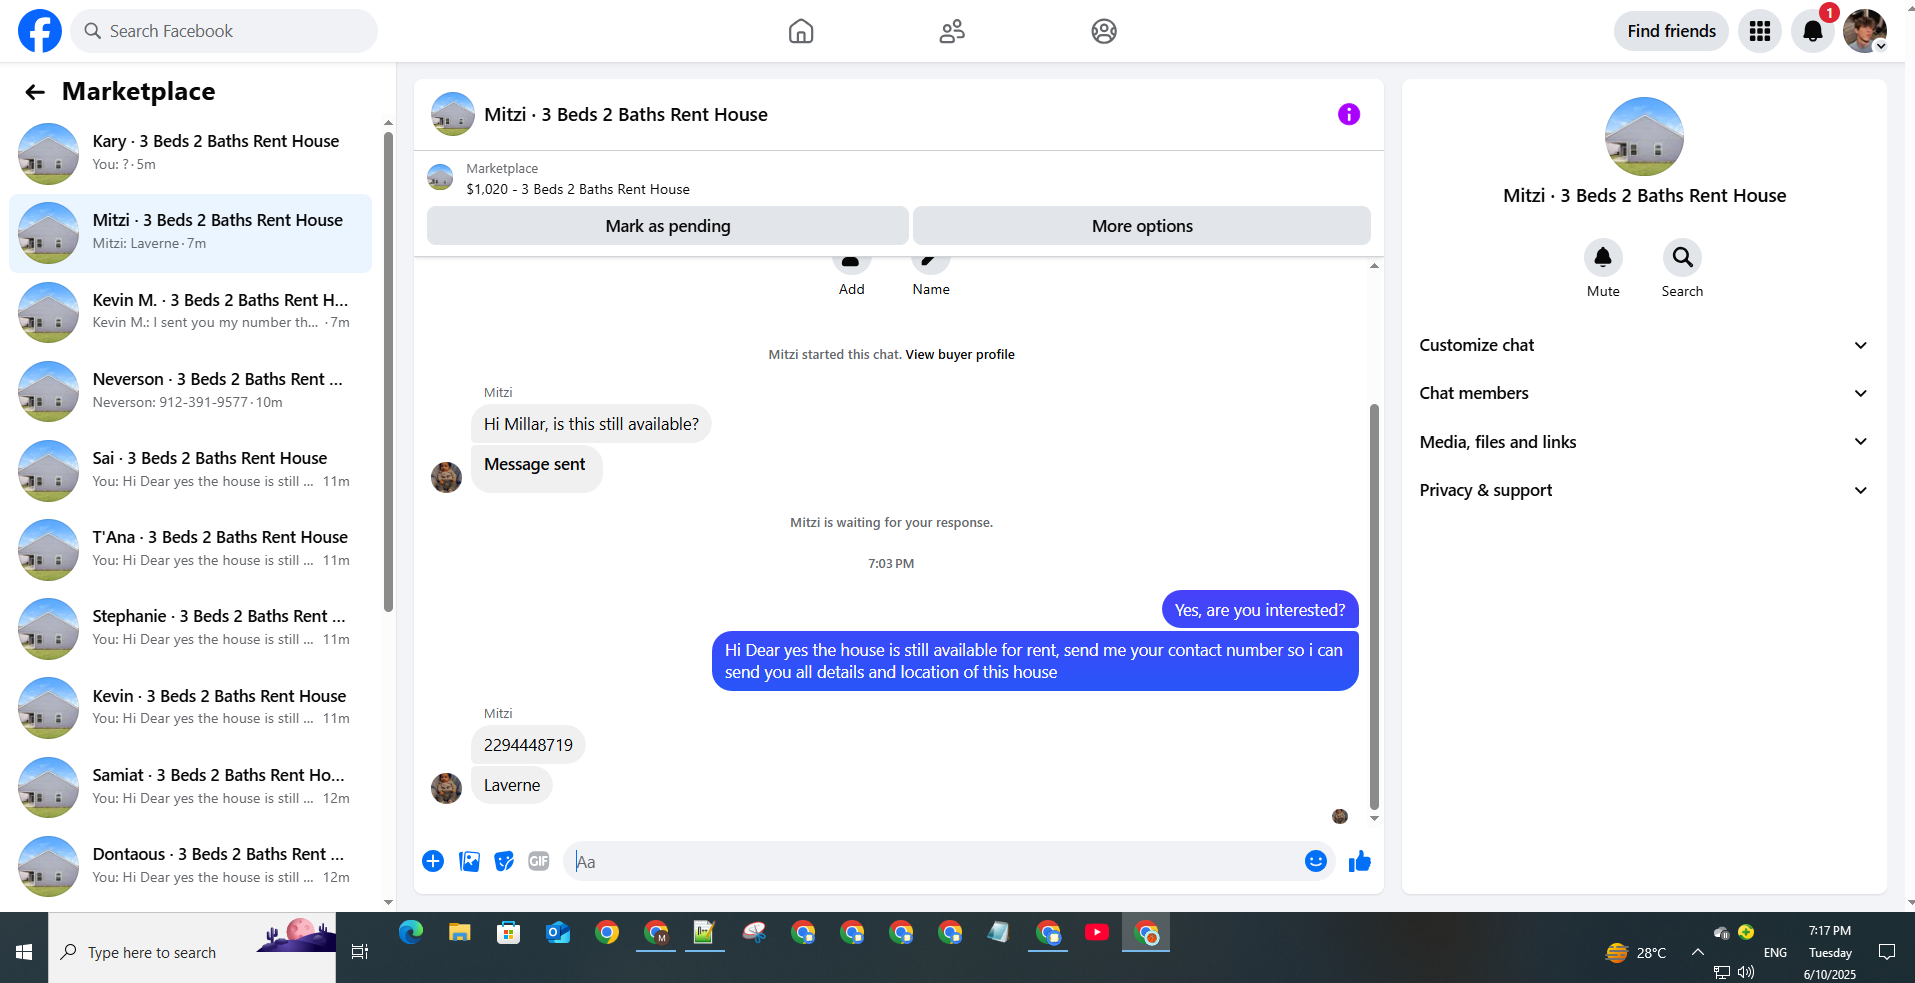The image size is (1915, 983).
Task: Open the Neverson conversation
Action: [191, 392]
